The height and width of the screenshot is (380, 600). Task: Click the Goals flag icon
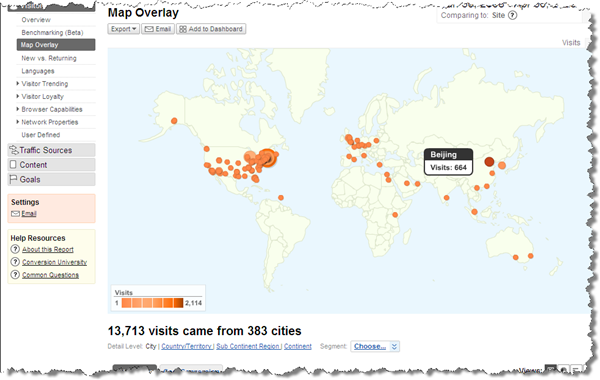(x=13, y=179)
